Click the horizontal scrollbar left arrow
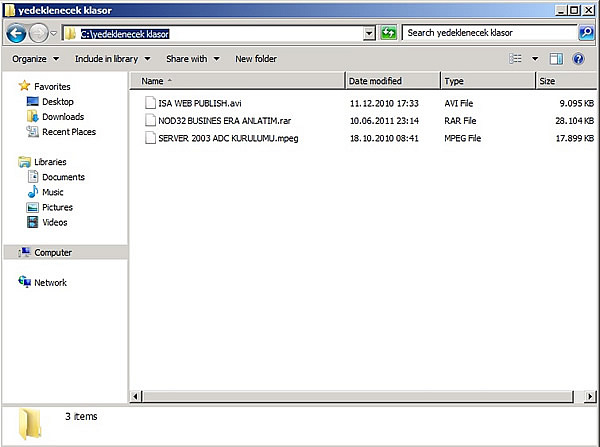Screen dimensions: 600x447 (x=135, y=396)
